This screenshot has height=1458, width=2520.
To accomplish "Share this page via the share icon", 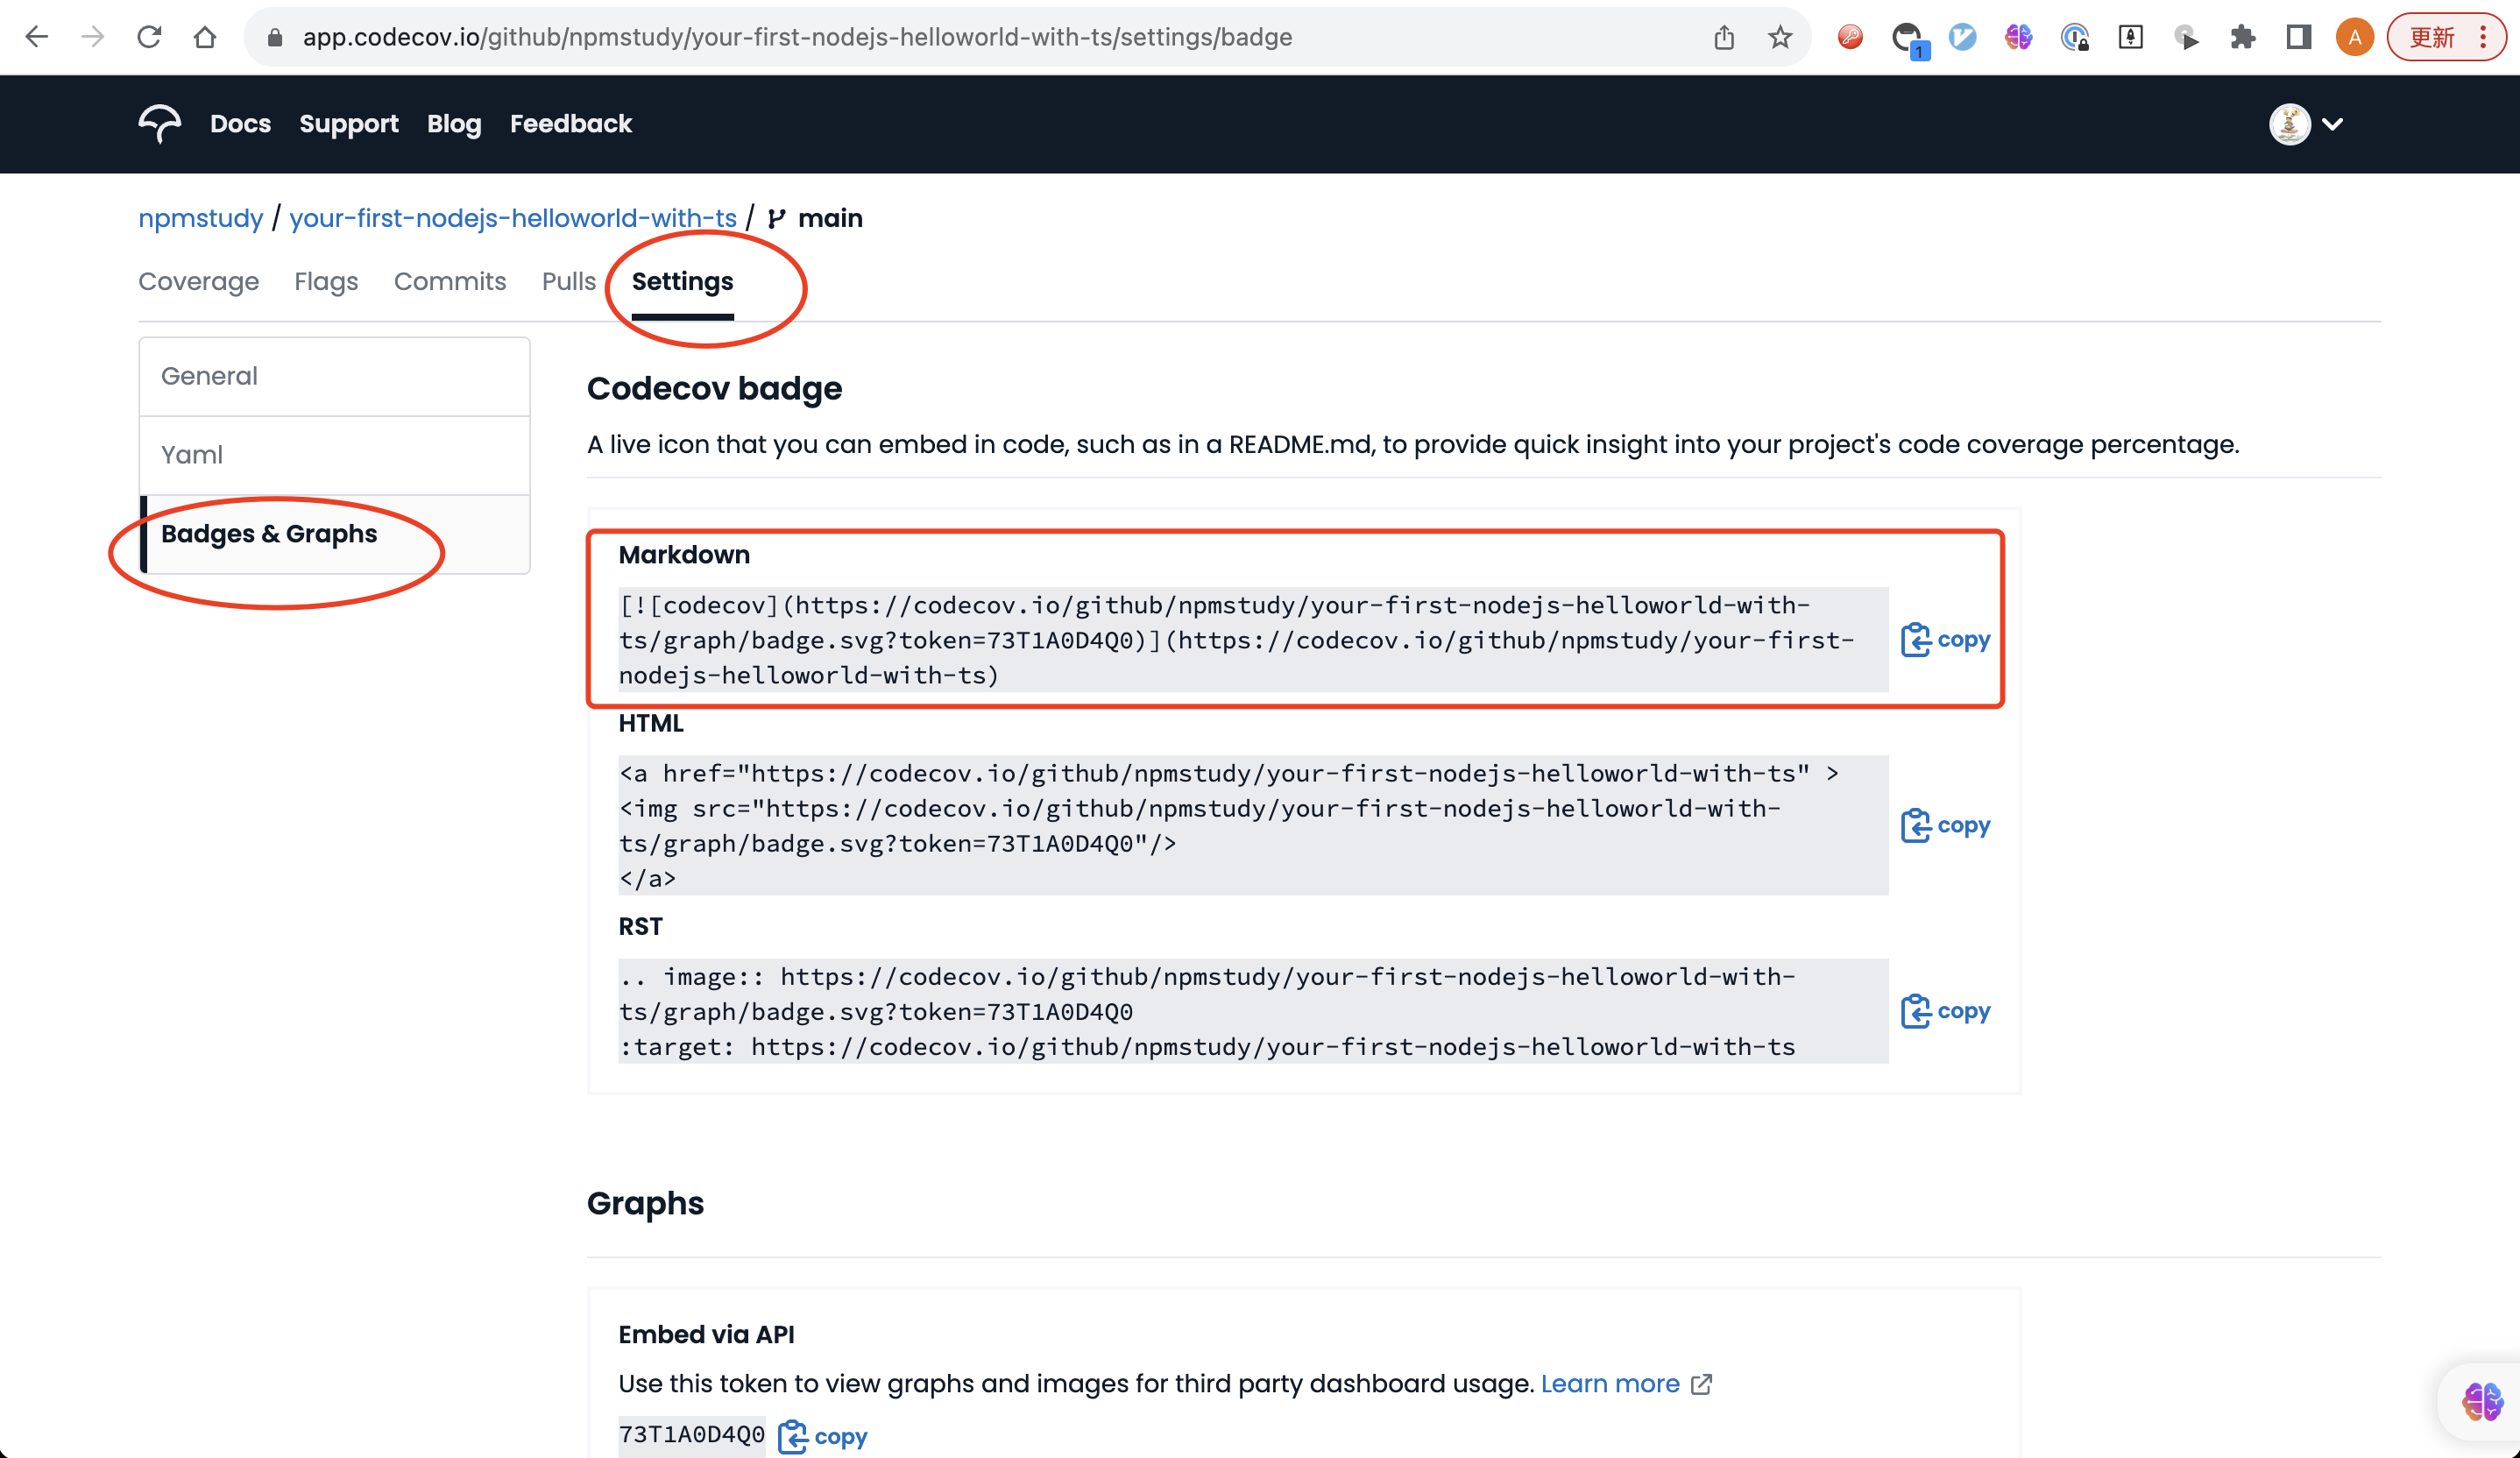I will pyautogui.click(x=1724, y=37).
